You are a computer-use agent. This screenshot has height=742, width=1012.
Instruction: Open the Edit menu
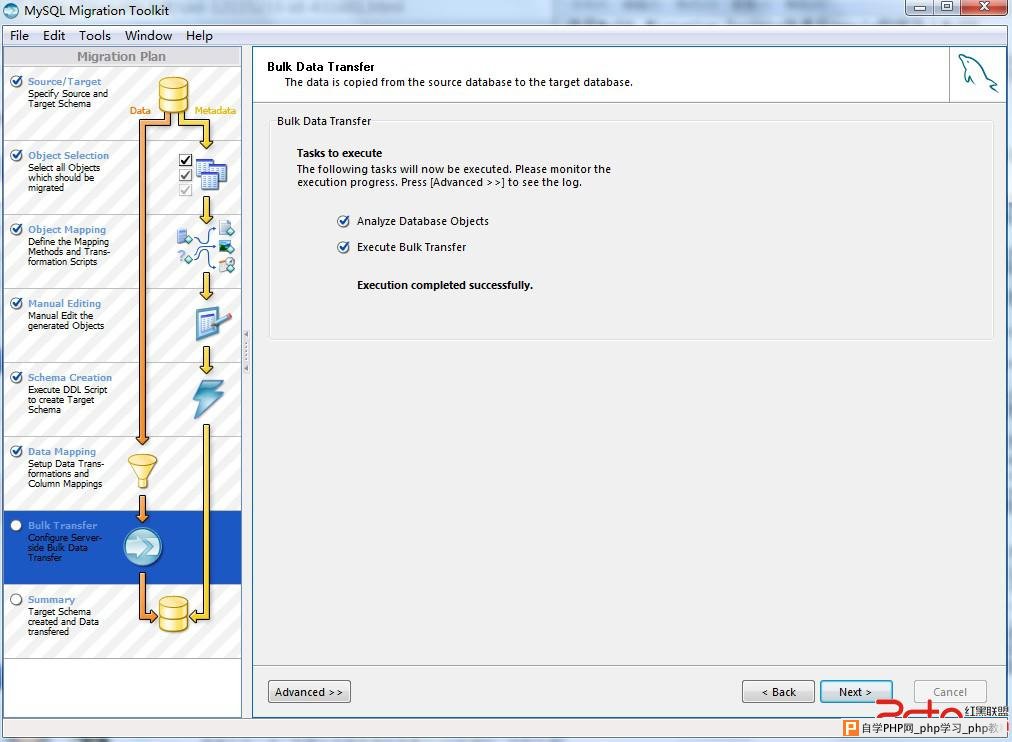[x=54, y=35]
